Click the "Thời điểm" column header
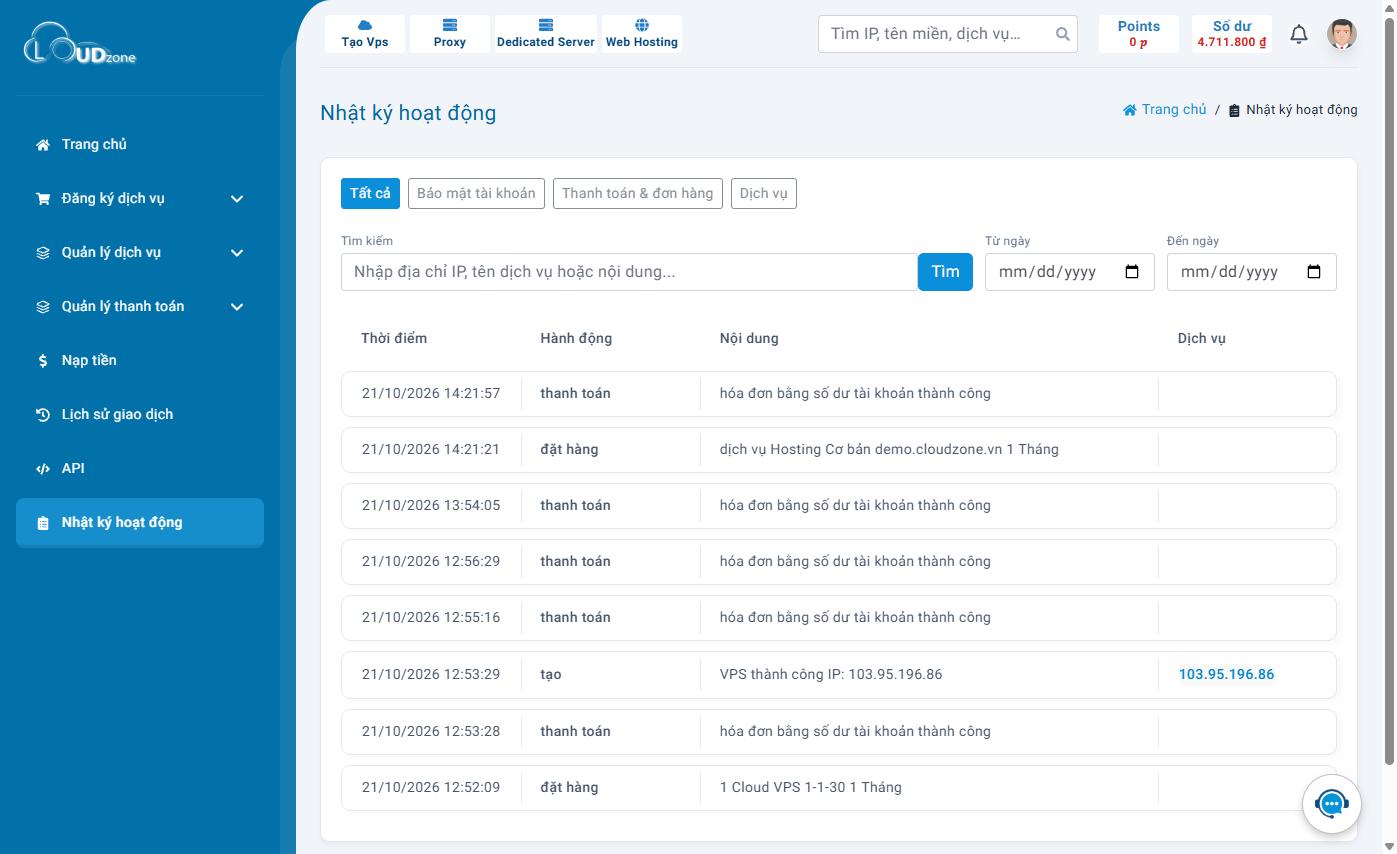Image resolution: width=1397 pixels, height=854 pixels. pyautogui.click(x=394, y=338)
